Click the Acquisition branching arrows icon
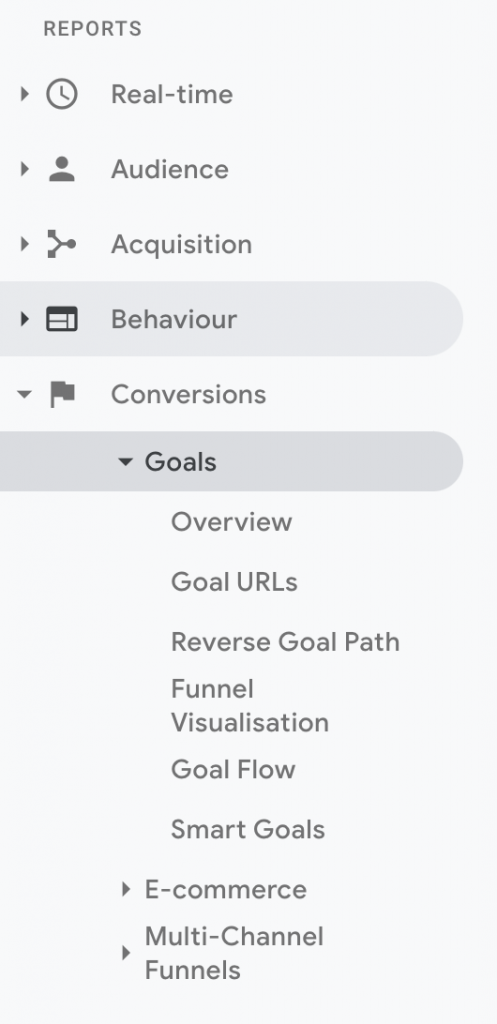The width and height of the screenshot is (497, 1024). 62,244
